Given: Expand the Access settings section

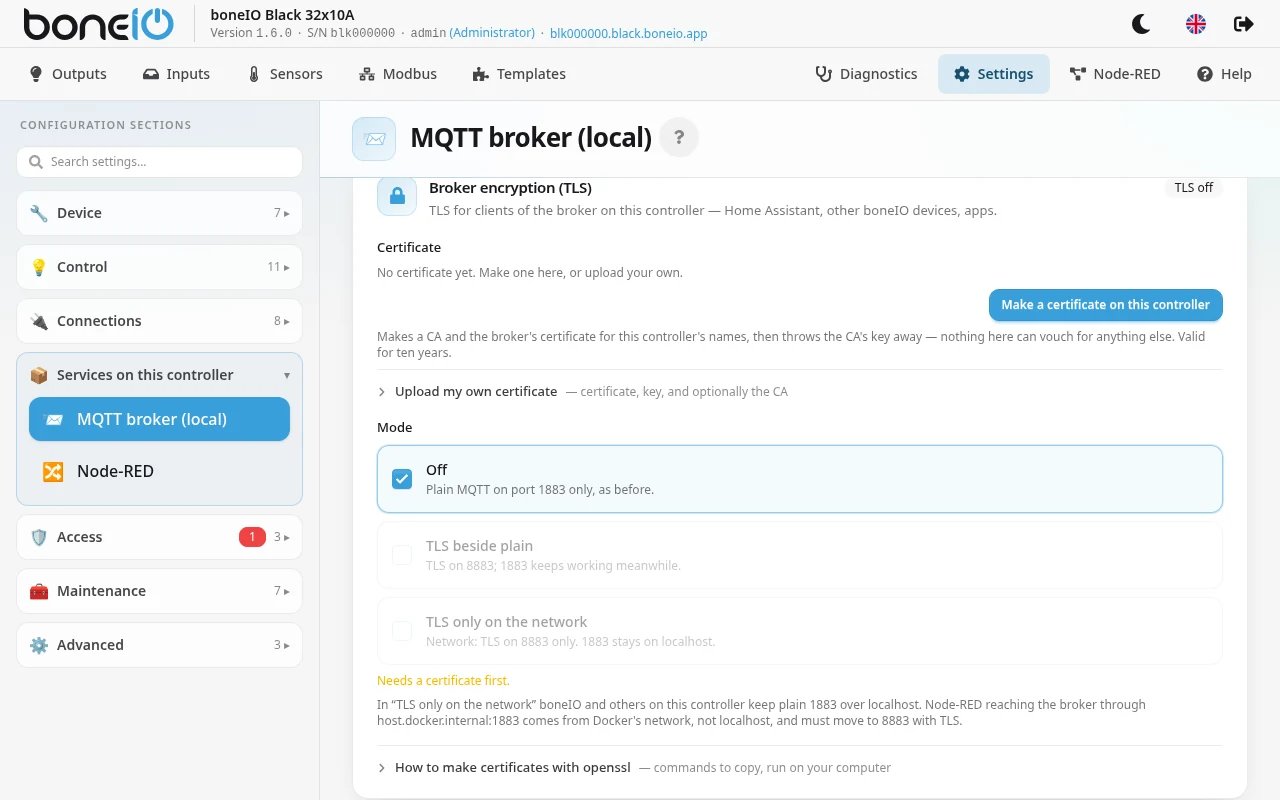Looking at the screenshot, I should point(159,537).
